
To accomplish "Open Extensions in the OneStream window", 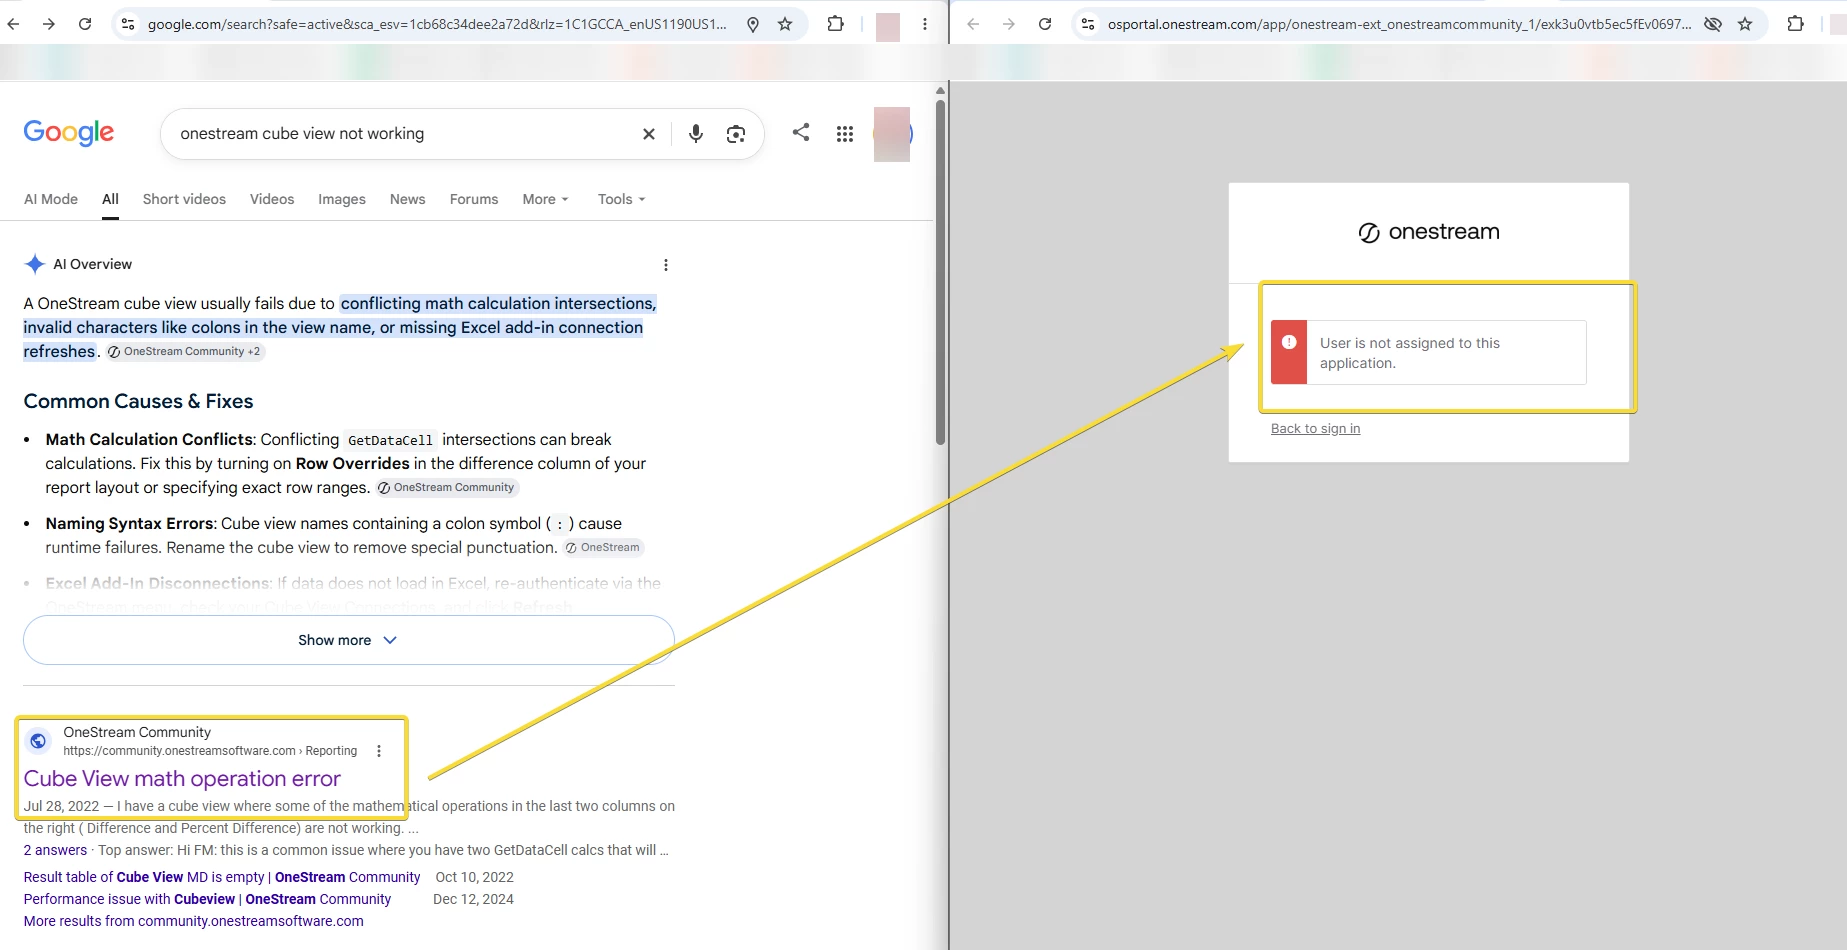I will click(x=1796, y=24).
